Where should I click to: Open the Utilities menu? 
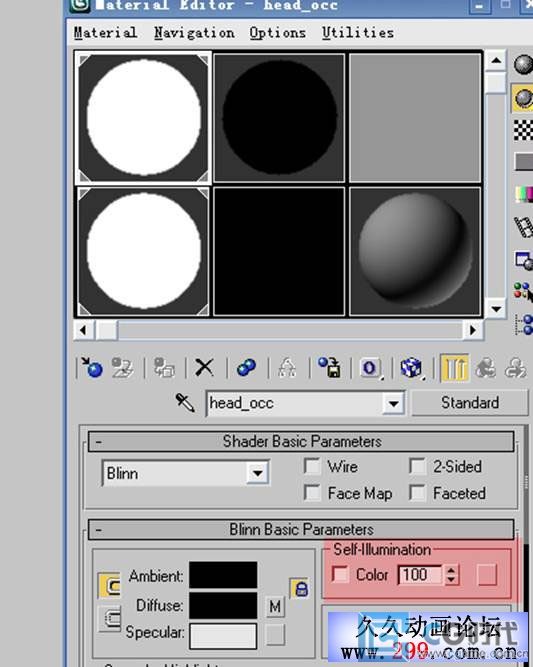click(x=357, y=32)
